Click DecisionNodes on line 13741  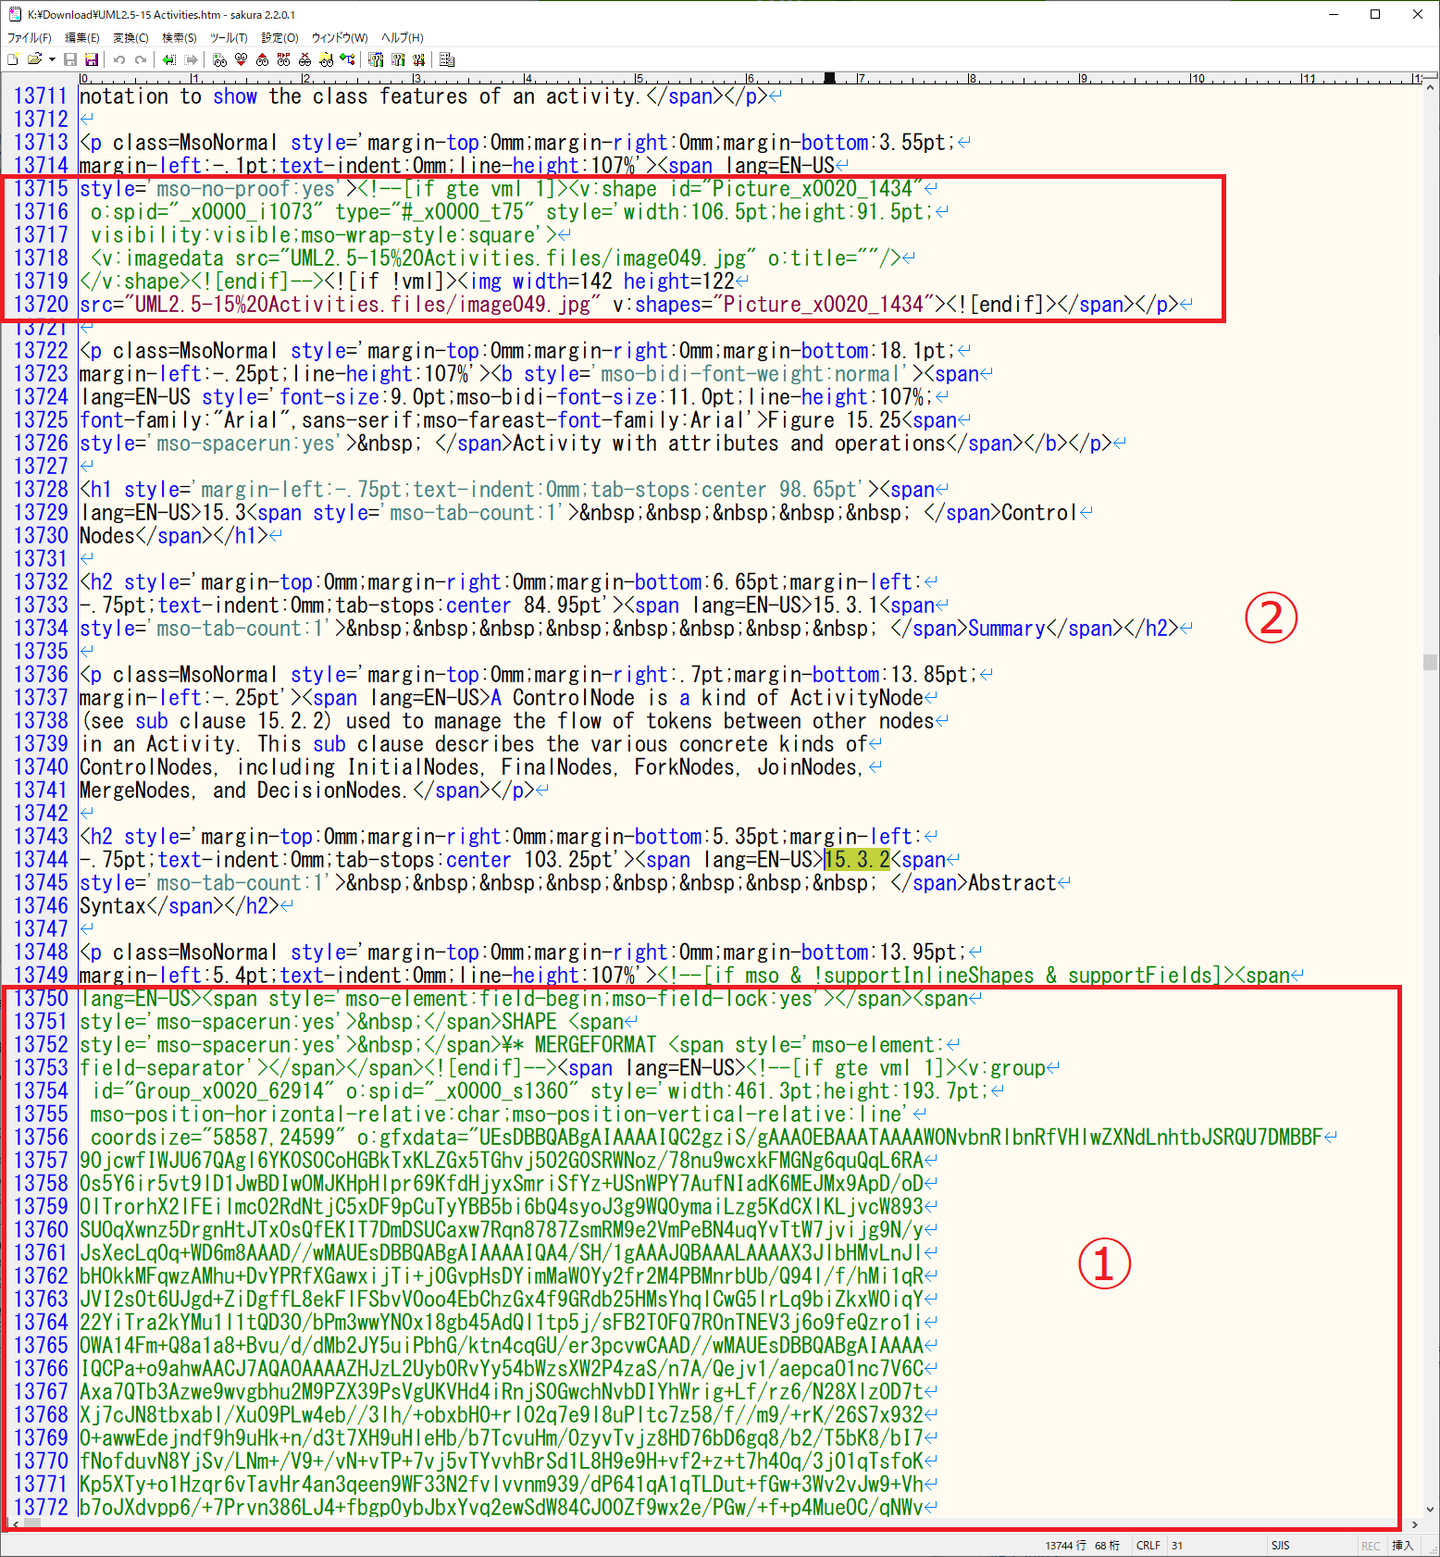pos(330,791)
